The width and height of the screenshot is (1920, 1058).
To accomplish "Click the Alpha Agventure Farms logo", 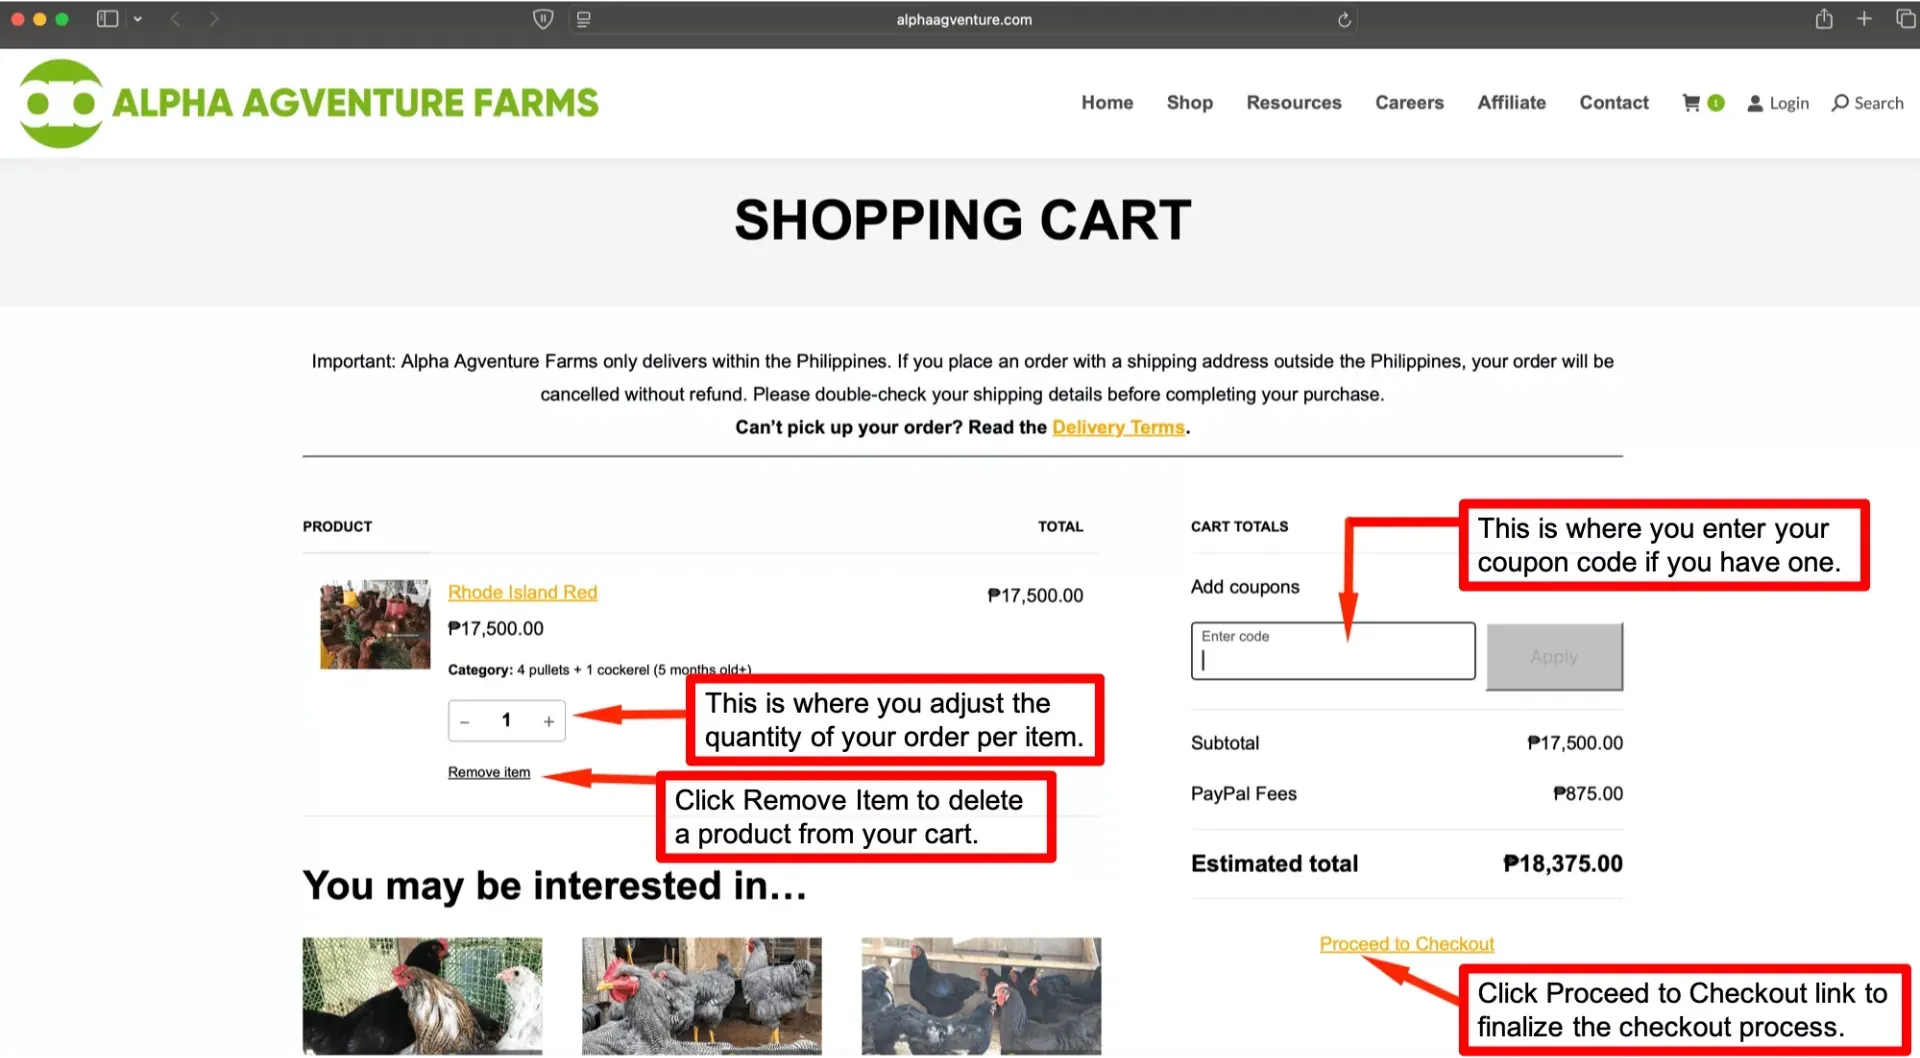I will (309, 103).
